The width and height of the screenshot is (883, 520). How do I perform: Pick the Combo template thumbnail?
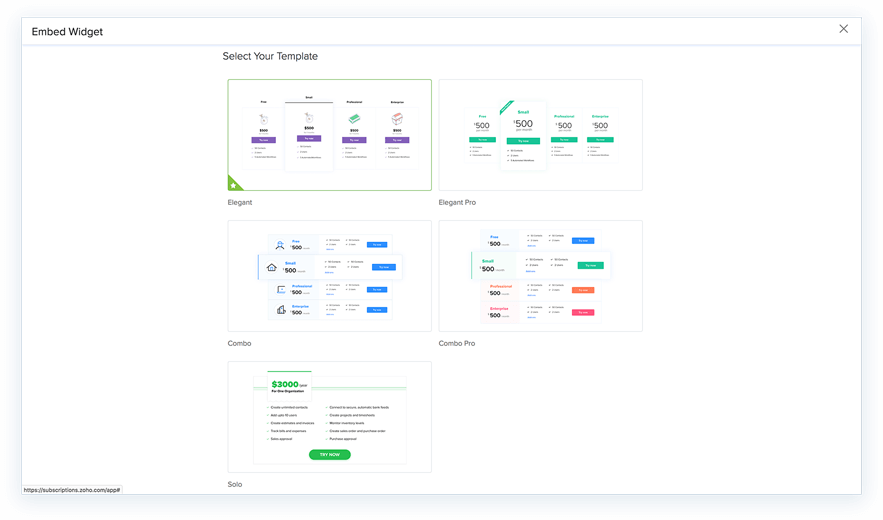[x=329, y=276]
